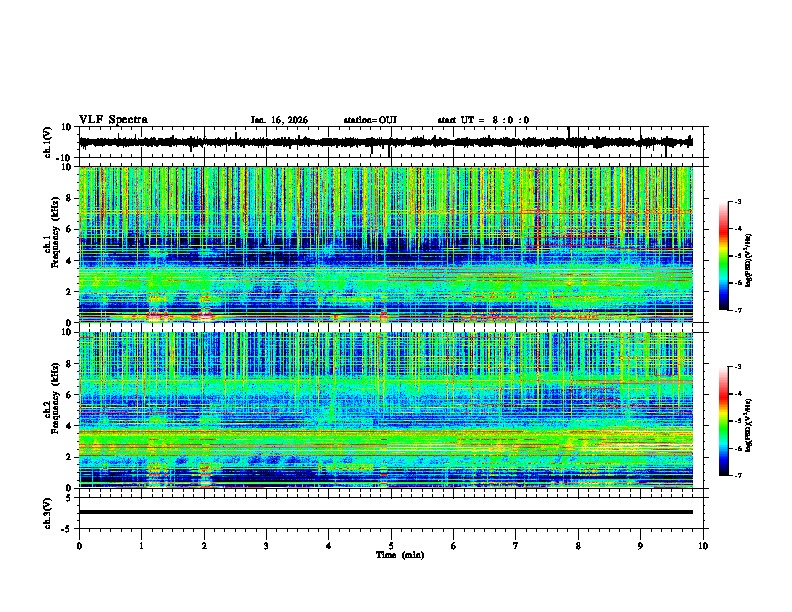This screenshot has height=612, width=792.
Task: Click tick label "5" on the Time axis
Action: 391,546
